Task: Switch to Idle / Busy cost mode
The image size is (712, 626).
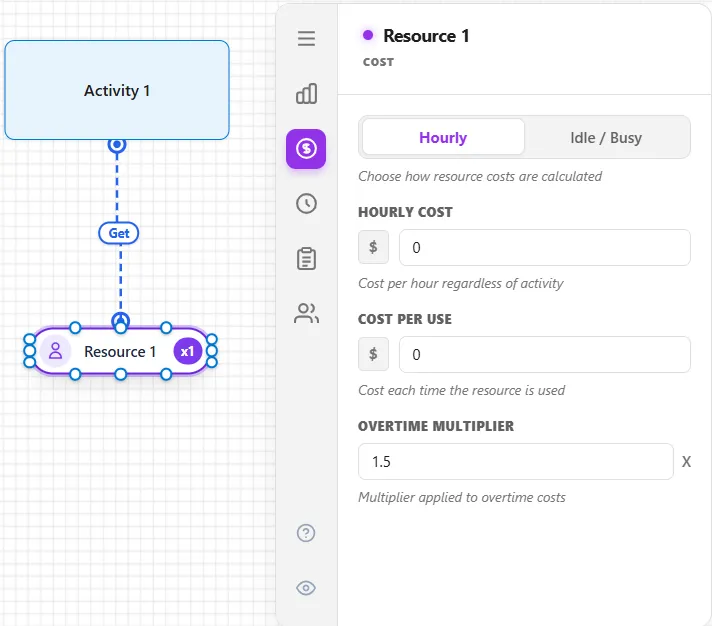Action: [x=606, y=137]
